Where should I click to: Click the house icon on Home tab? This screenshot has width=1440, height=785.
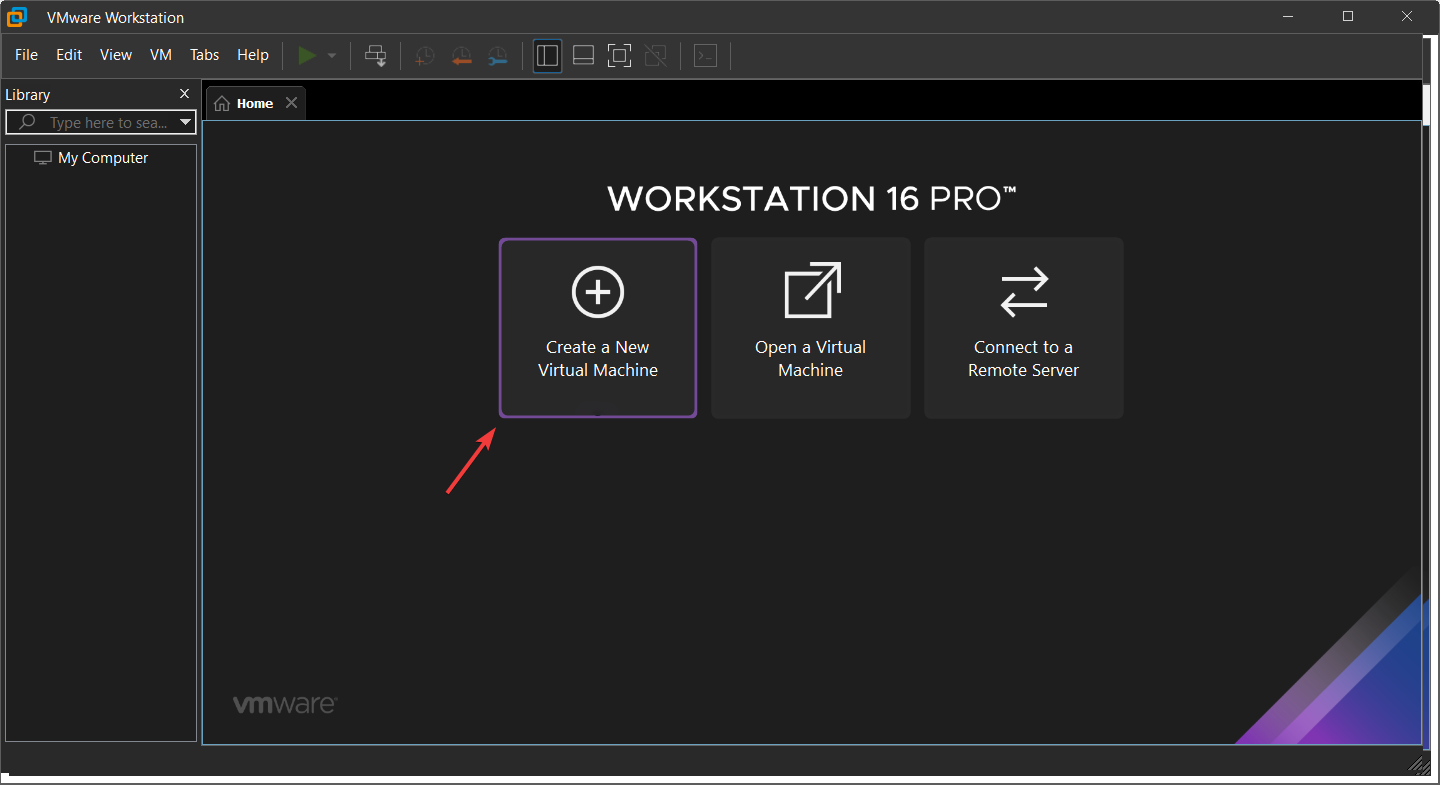[222, 104]
